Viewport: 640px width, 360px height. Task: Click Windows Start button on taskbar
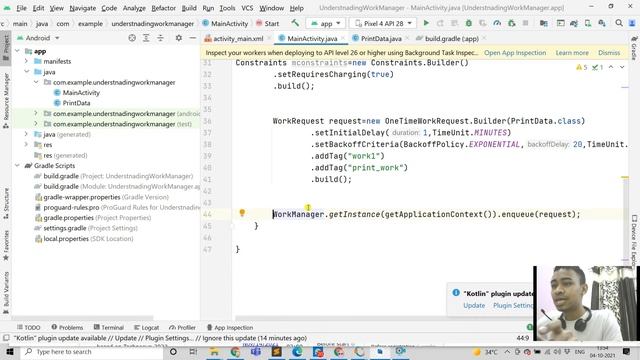click(x=9, y=351)
